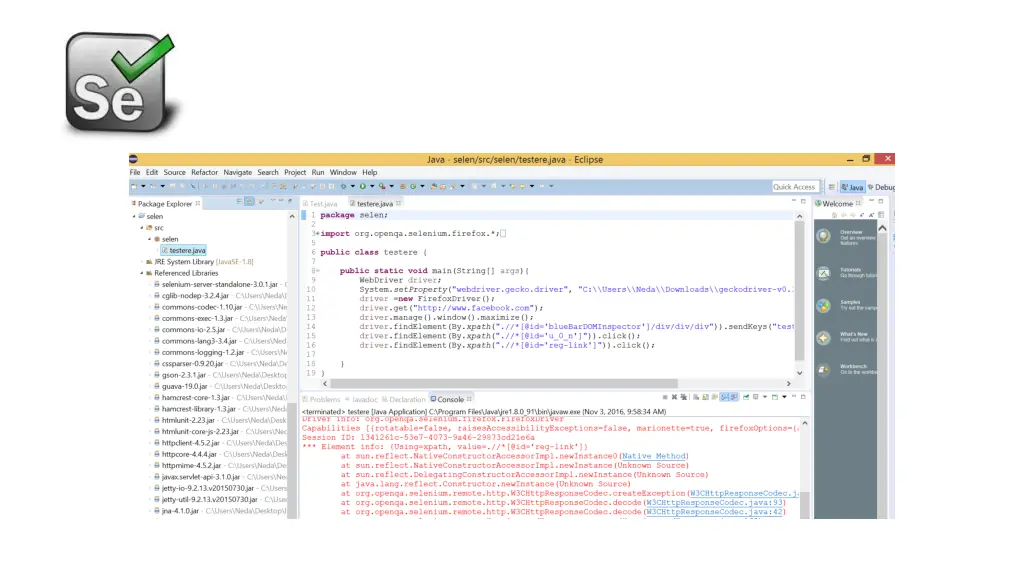Click Samples icon in Welcome panel
The image size is (1024, 576).
pyautogui.click(x=824, y=306)
